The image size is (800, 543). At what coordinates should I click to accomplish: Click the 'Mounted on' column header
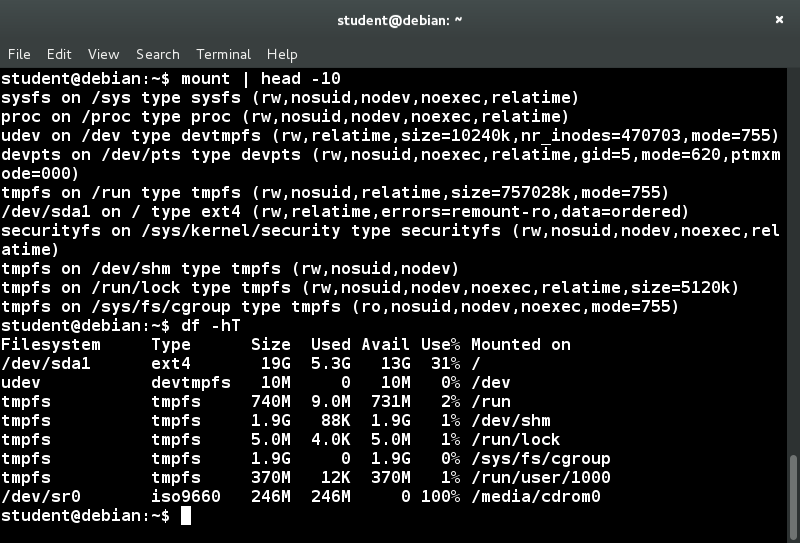tap(521, 344)
